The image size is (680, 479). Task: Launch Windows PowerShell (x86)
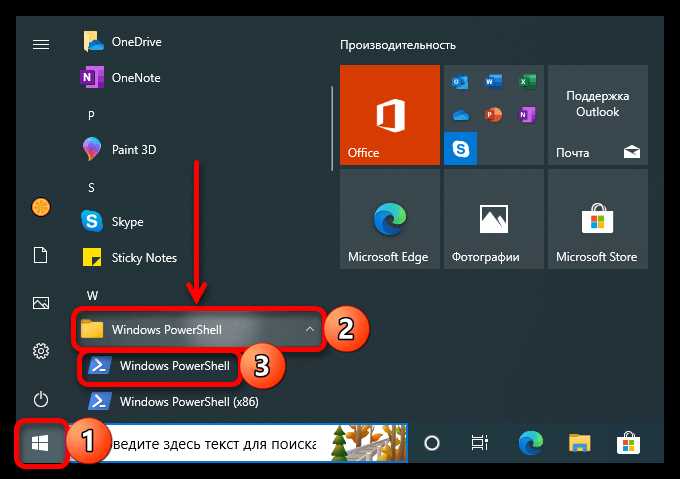tap(173, 401)
